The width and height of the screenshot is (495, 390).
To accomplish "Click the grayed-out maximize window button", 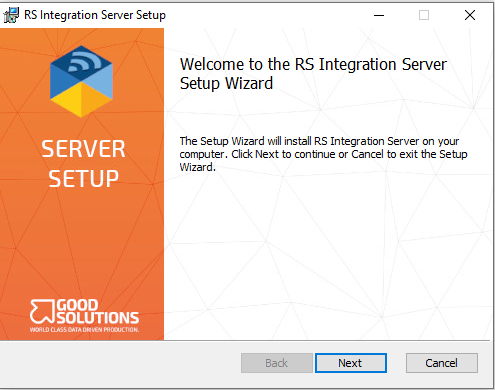I will pyautogui.click(x=424, y=15).
